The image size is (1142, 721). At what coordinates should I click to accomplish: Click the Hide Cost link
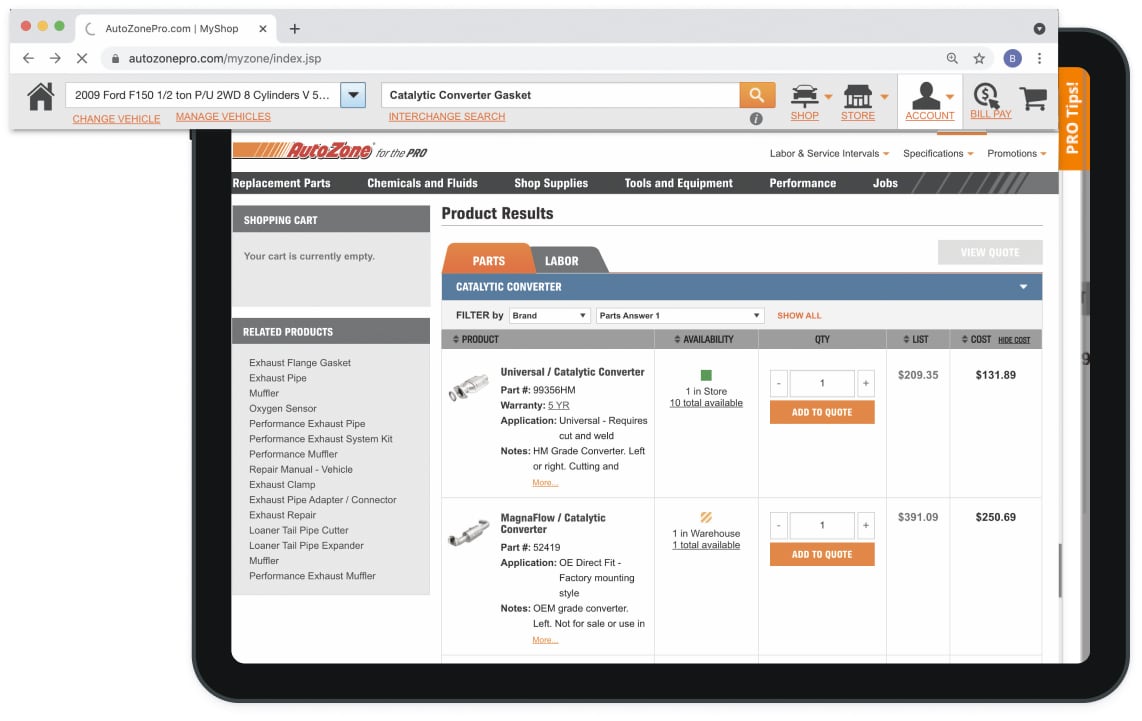(1014, 340)
